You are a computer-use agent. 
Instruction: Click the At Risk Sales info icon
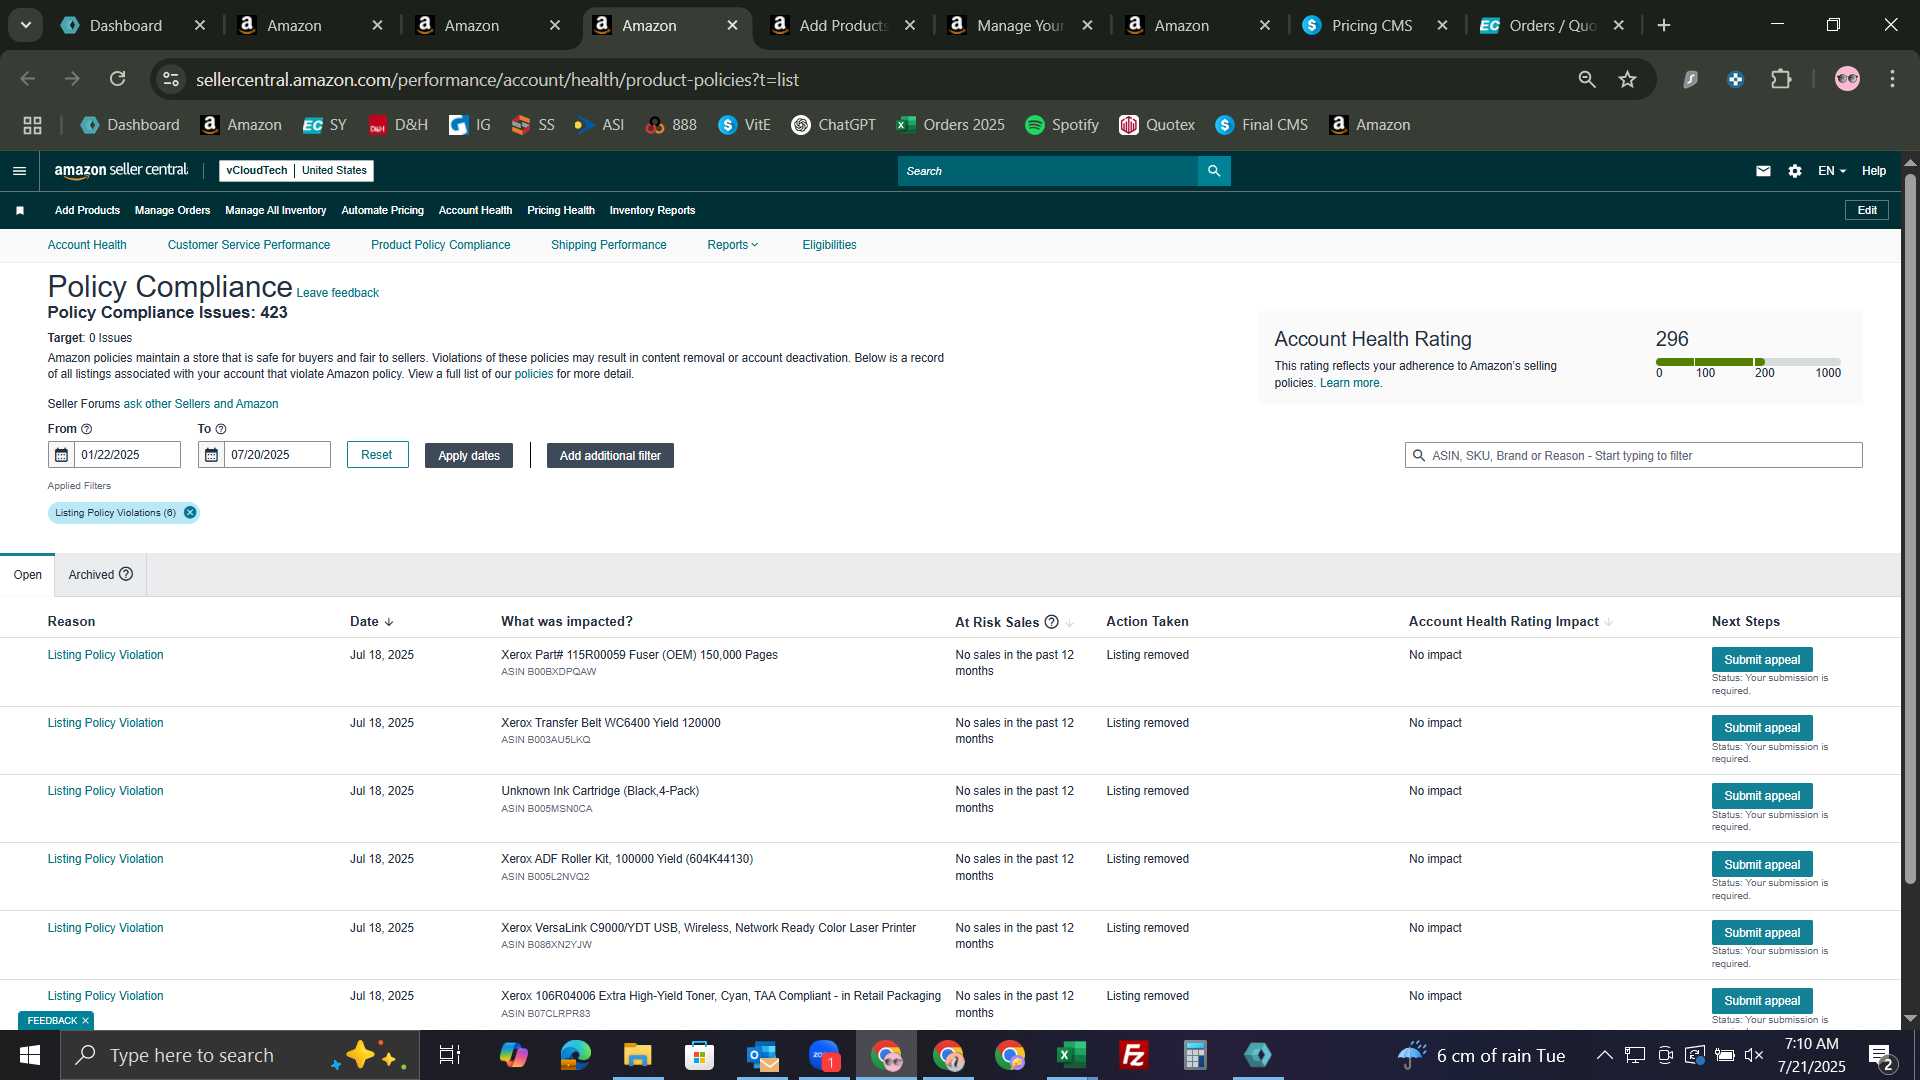(x=1051, y=622)
